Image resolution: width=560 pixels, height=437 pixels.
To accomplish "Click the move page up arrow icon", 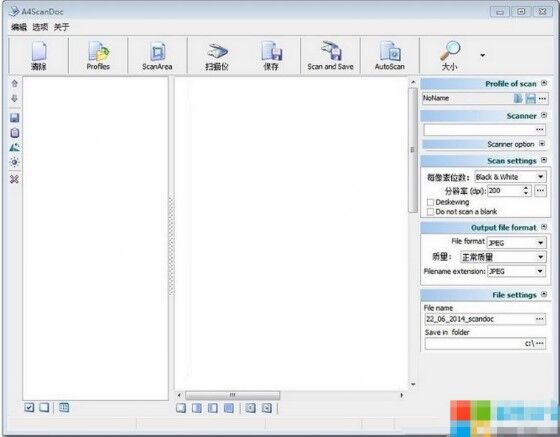I will pos(14,84).
